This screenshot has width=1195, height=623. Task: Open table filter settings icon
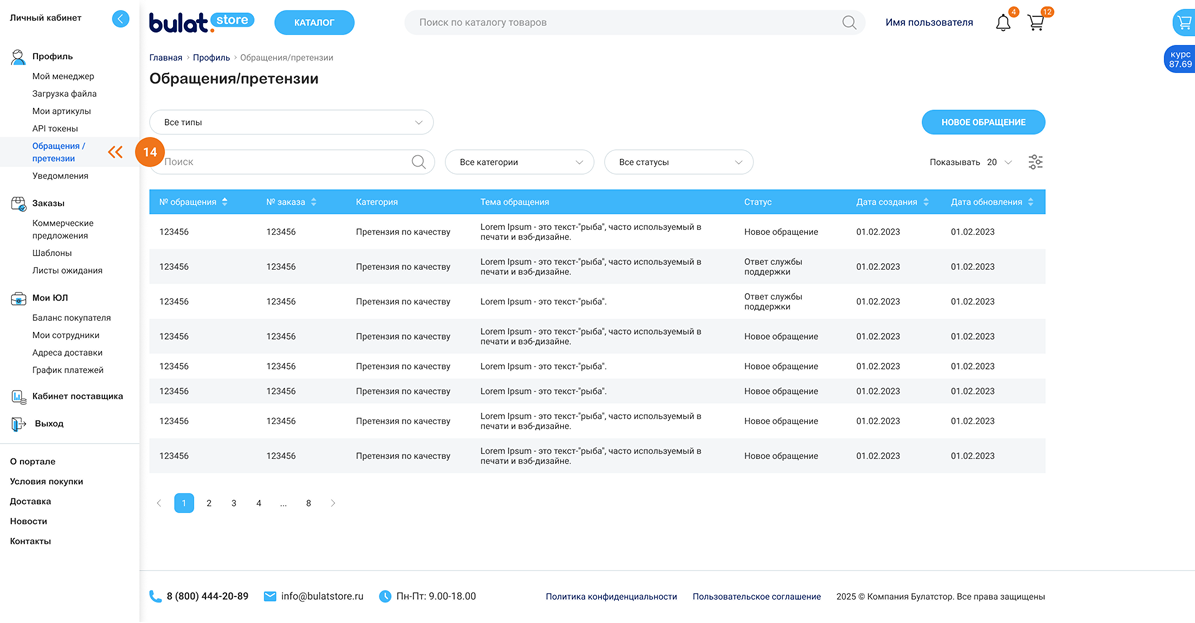pyautogui.click(x=1035, y=162)
